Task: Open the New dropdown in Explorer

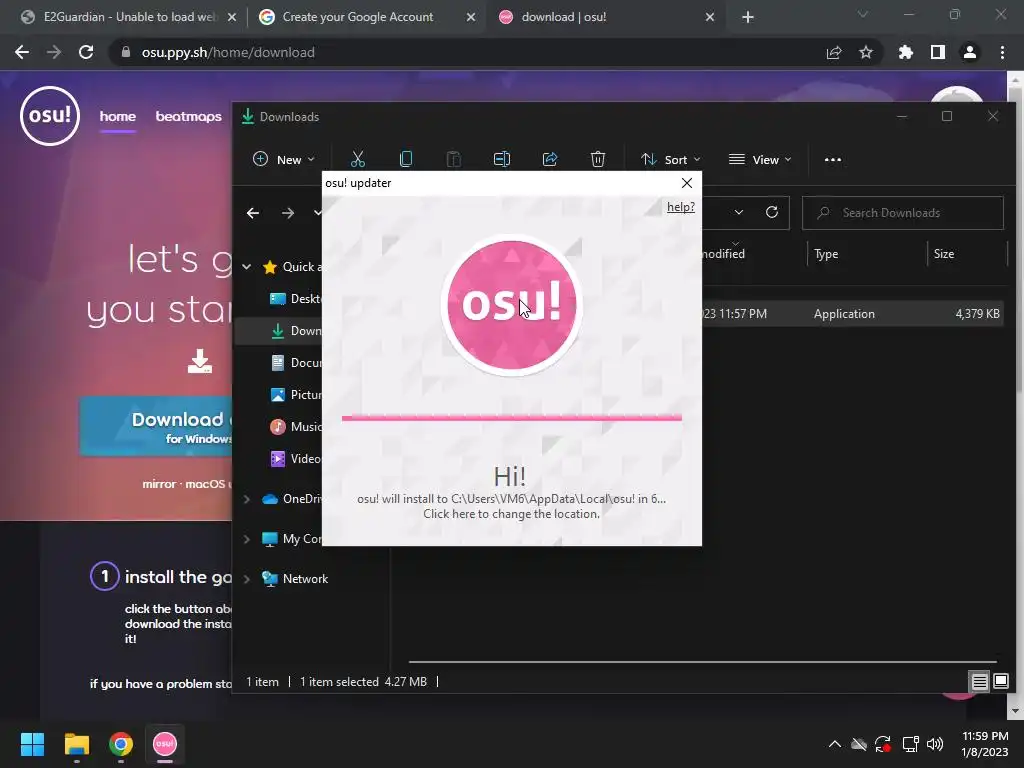Action: (283, 159)
